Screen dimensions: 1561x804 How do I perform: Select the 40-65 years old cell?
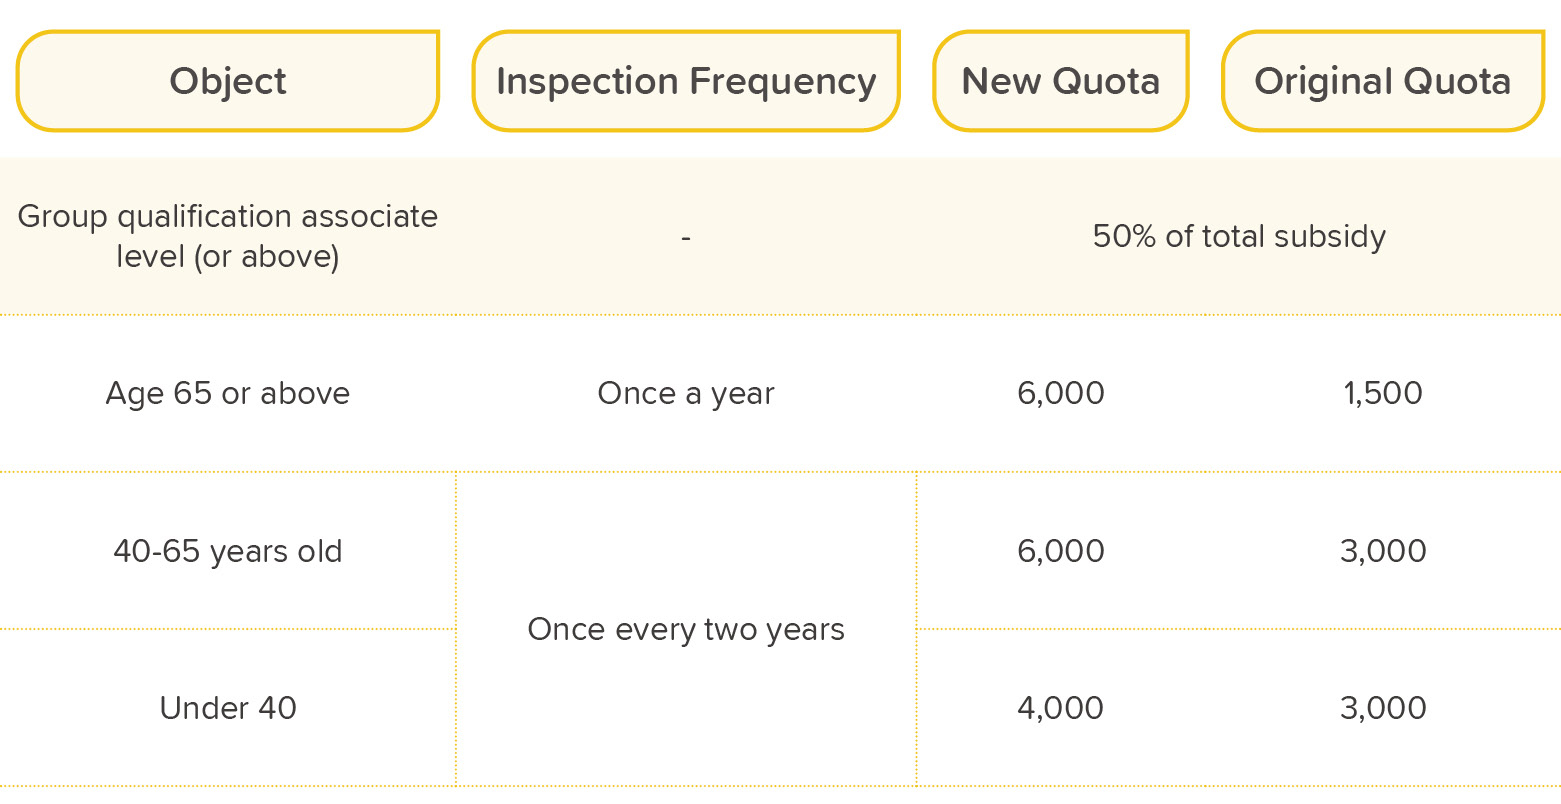pyautogui.click(x=228, y=551)
